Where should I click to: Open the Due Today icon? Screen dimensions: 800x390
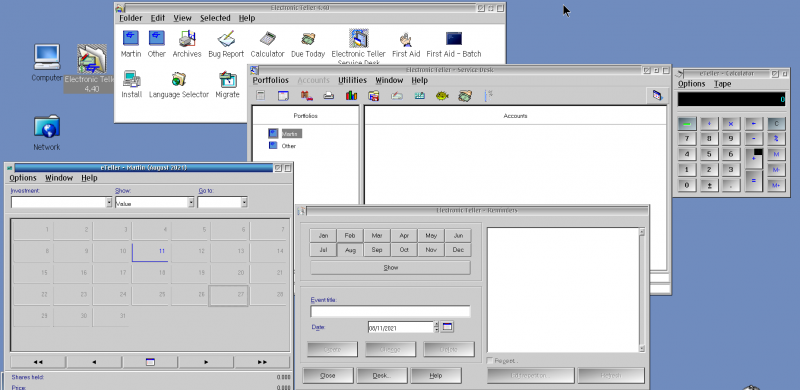click(308, 44)
